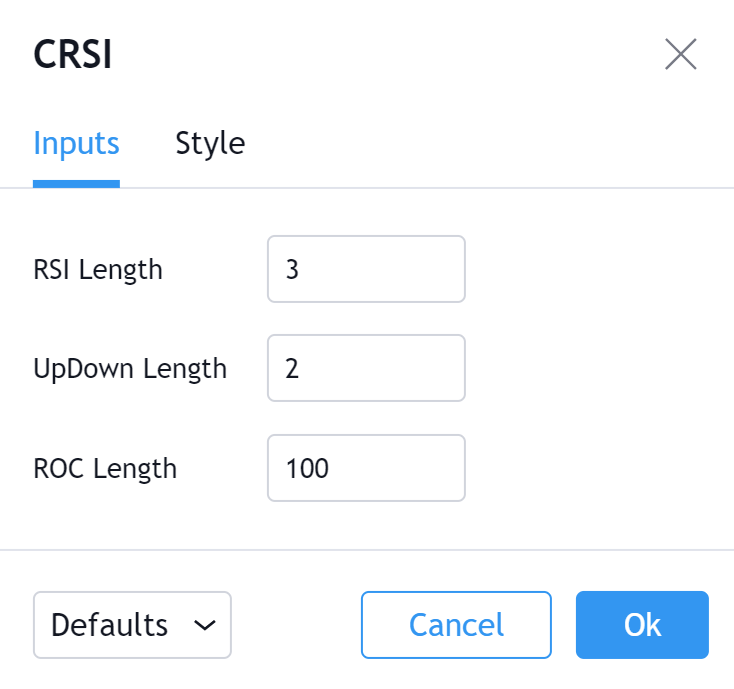Click the X icon at dialog corner
The width and height of the screenshot is (734, 689).
click(x=681, y=54)
